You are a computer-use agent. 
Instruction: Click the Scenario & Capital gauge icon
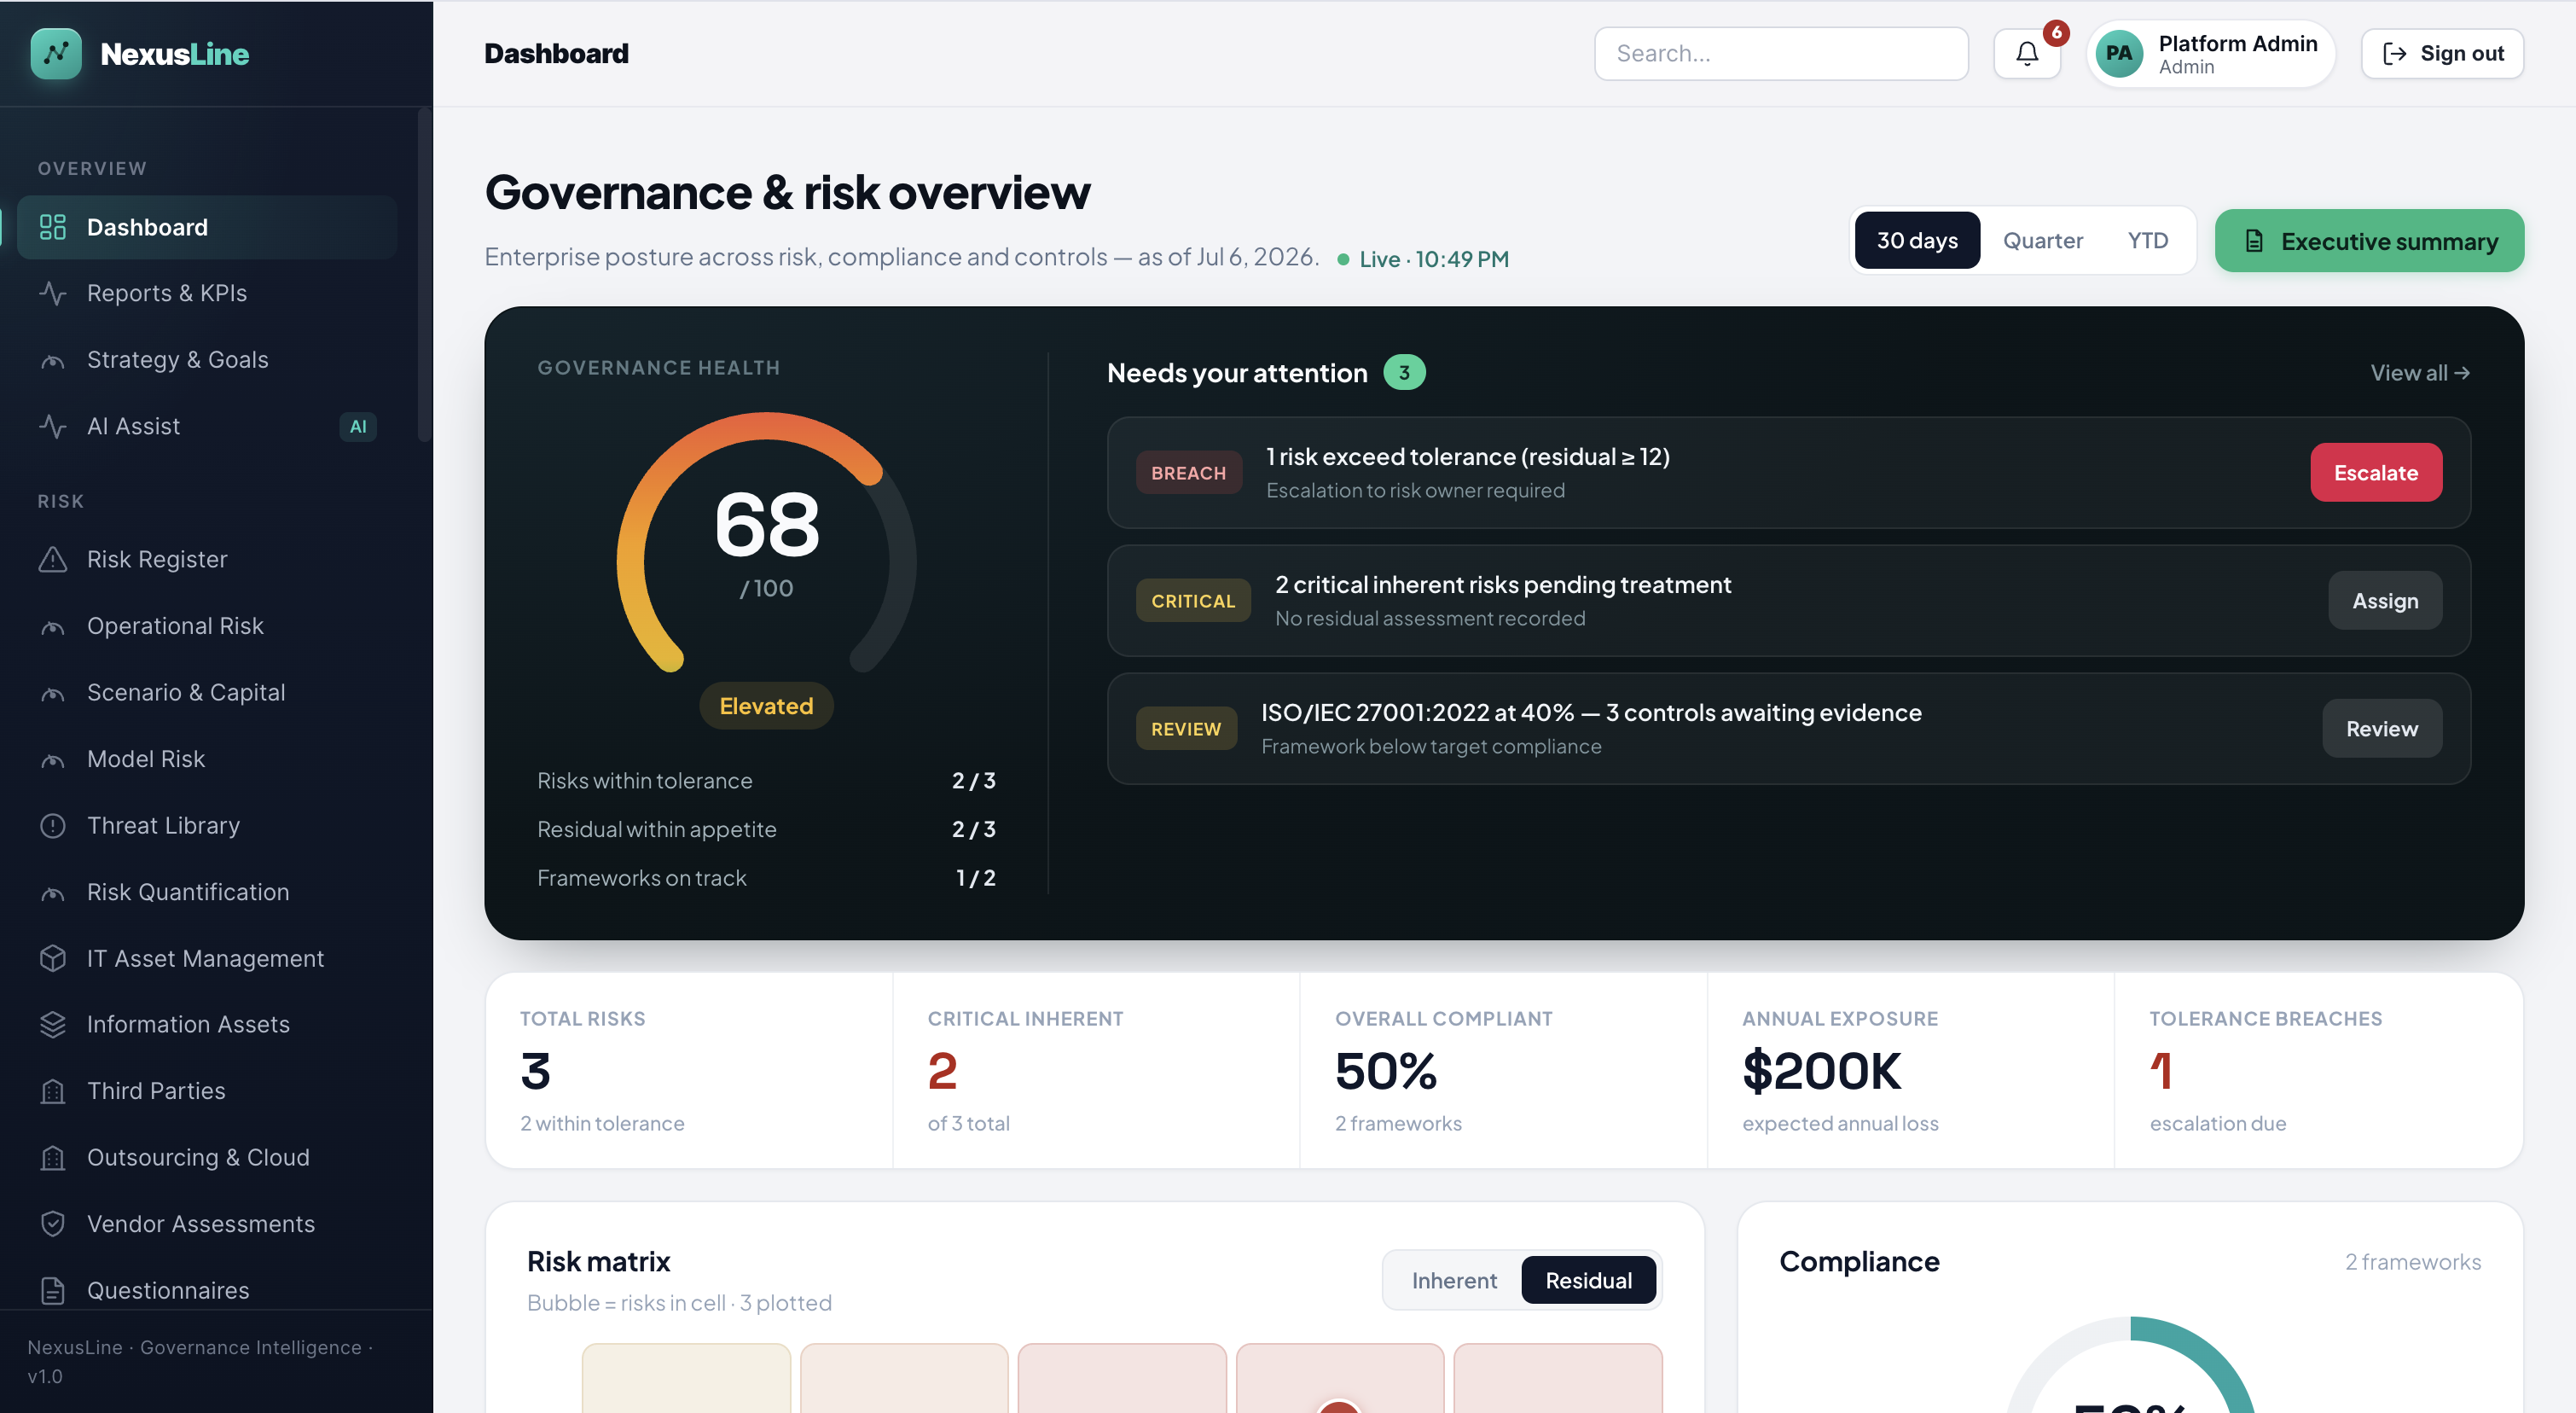click(x=53, y=692)
